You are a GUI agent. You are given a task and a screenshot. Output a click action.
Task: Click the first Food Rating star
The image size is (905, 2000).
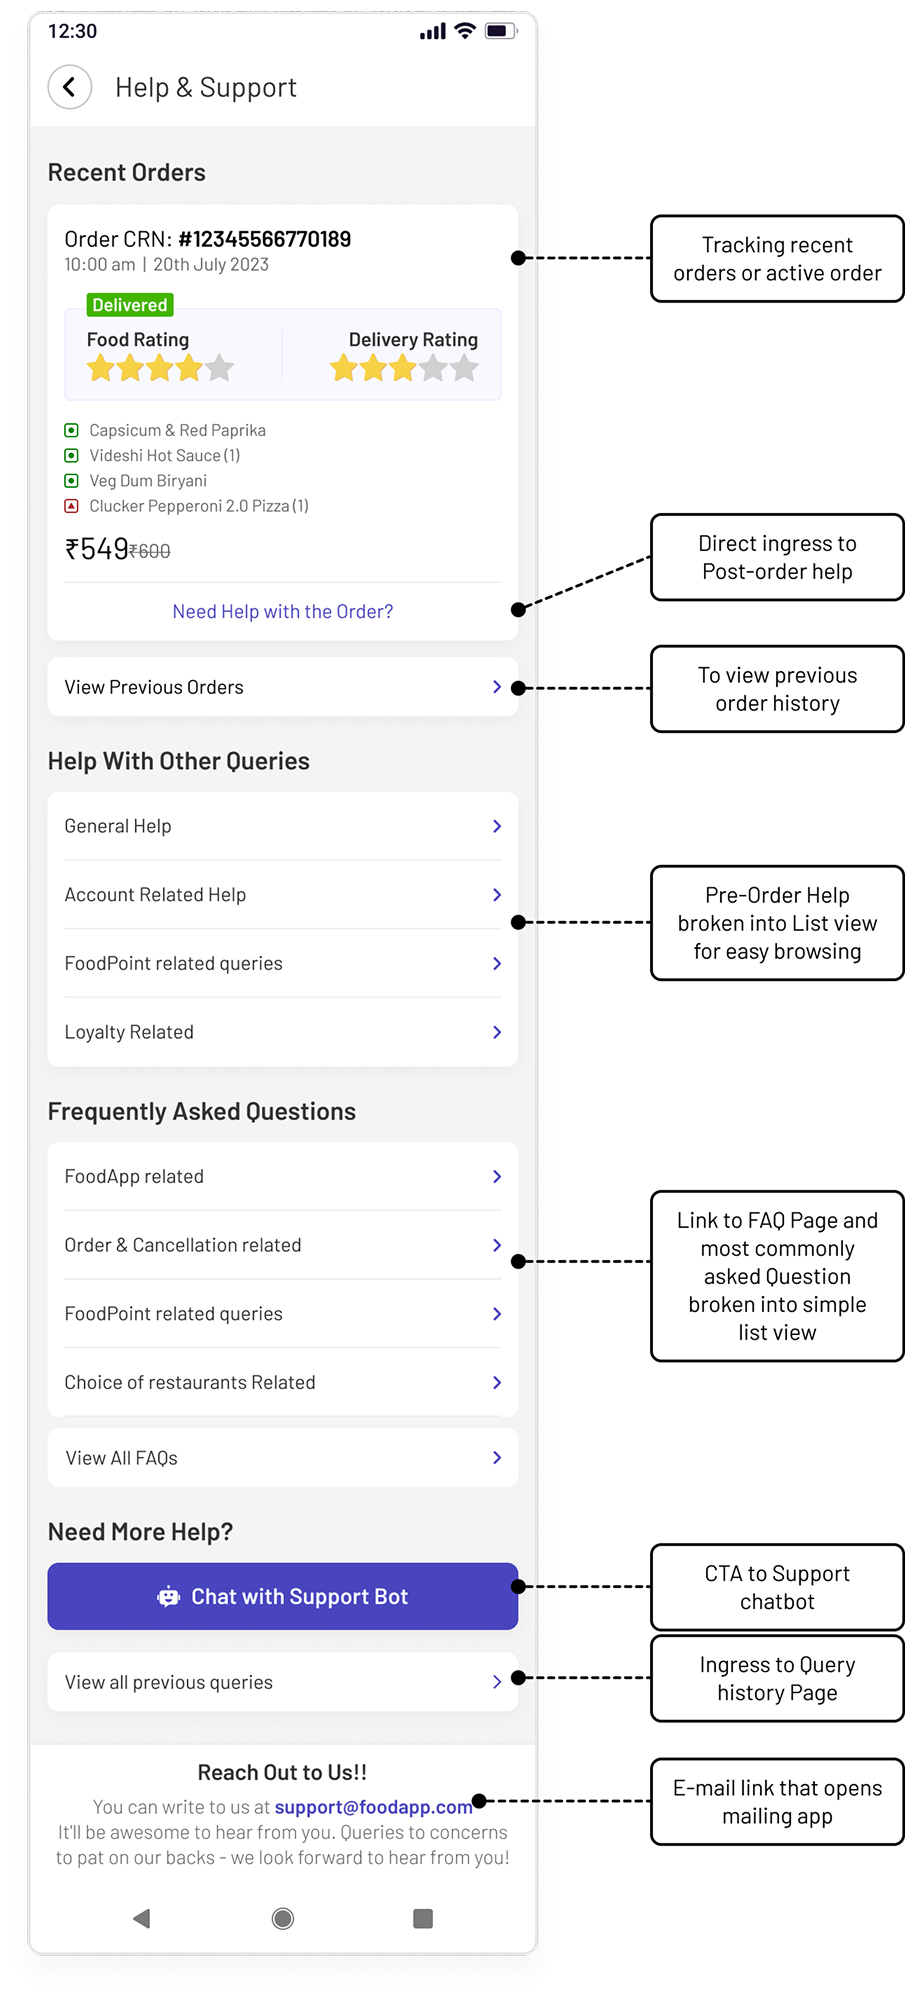pyautogui.click(x=100, y=369)
